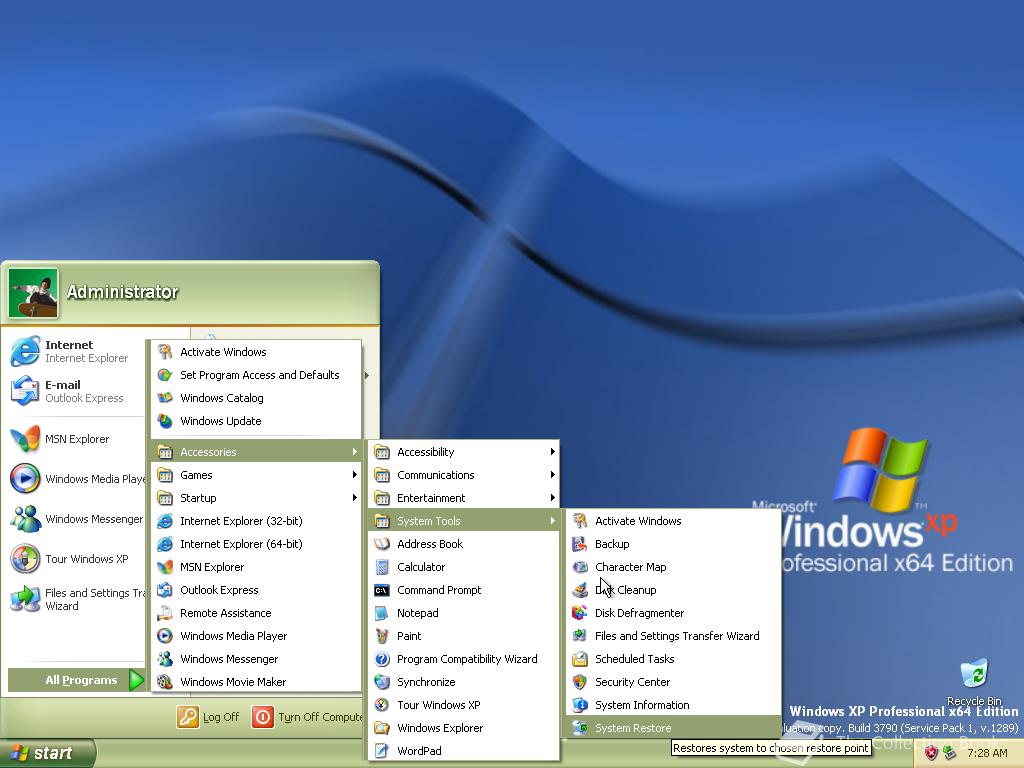Expand the Accessories submenu arrow
This screenshot has height=768, width=1024.
click(355, 451)
